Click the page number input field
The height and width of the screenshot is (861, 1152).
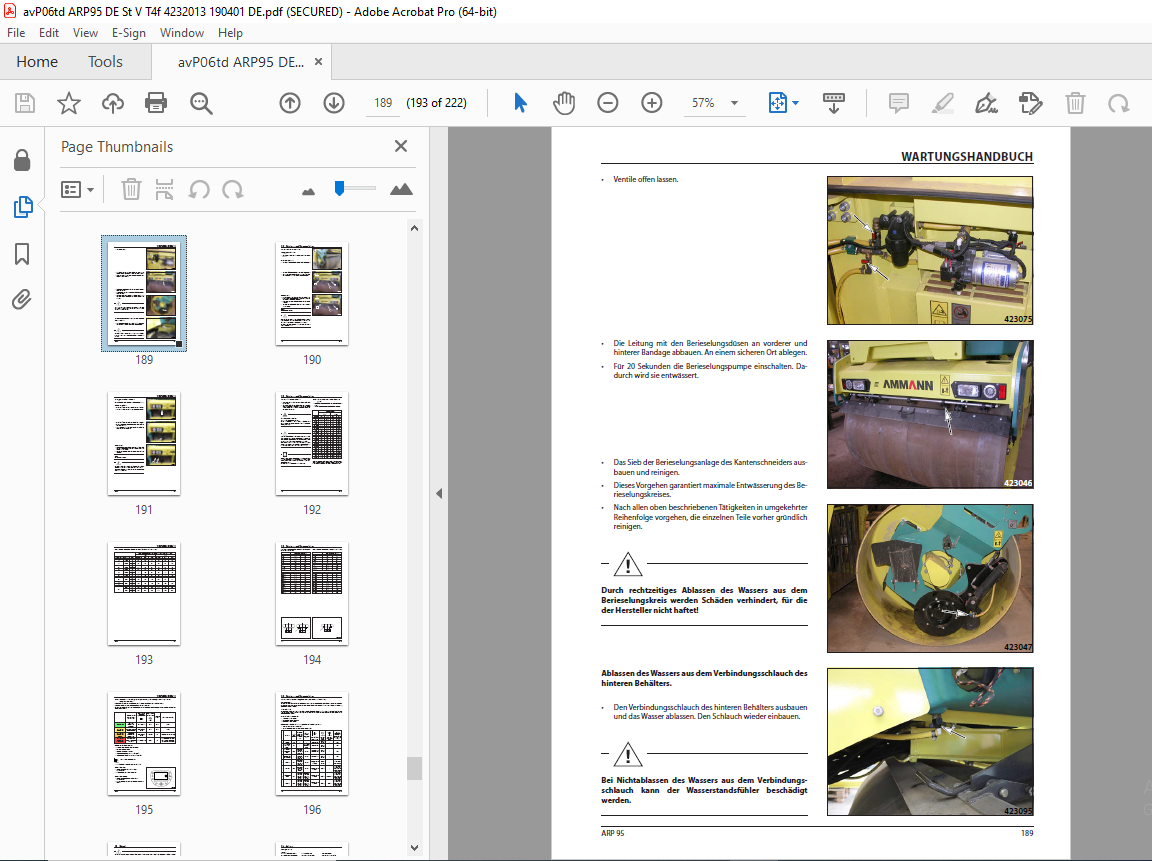(x=383, y=103)
